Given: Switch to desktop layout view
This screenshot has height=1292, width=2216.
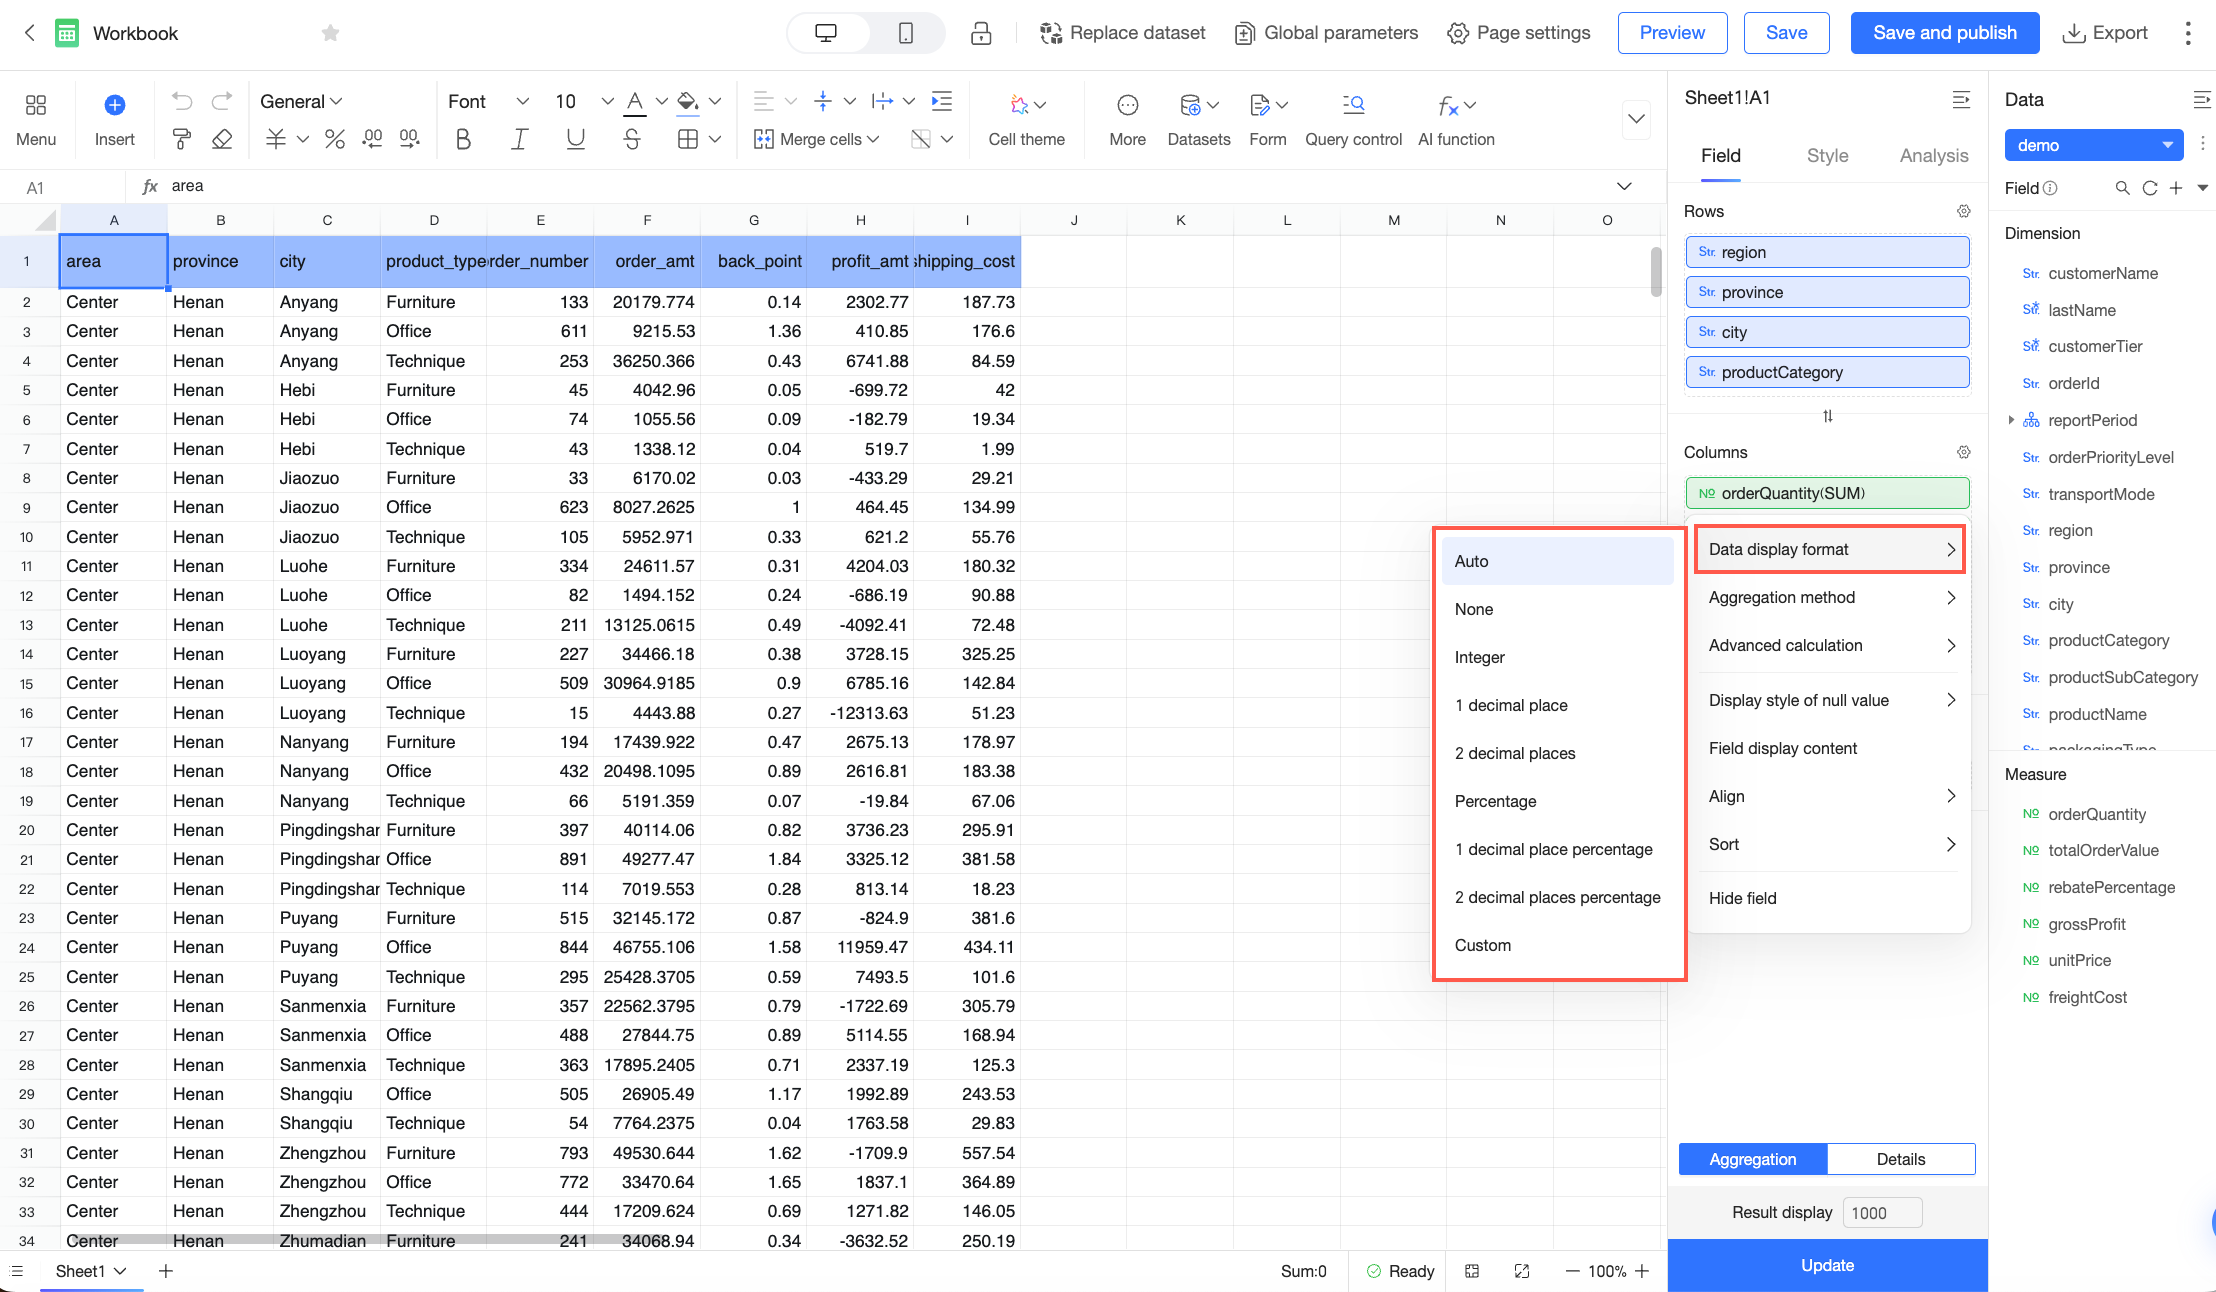Looking at the screenshot, I should (826, 33).
